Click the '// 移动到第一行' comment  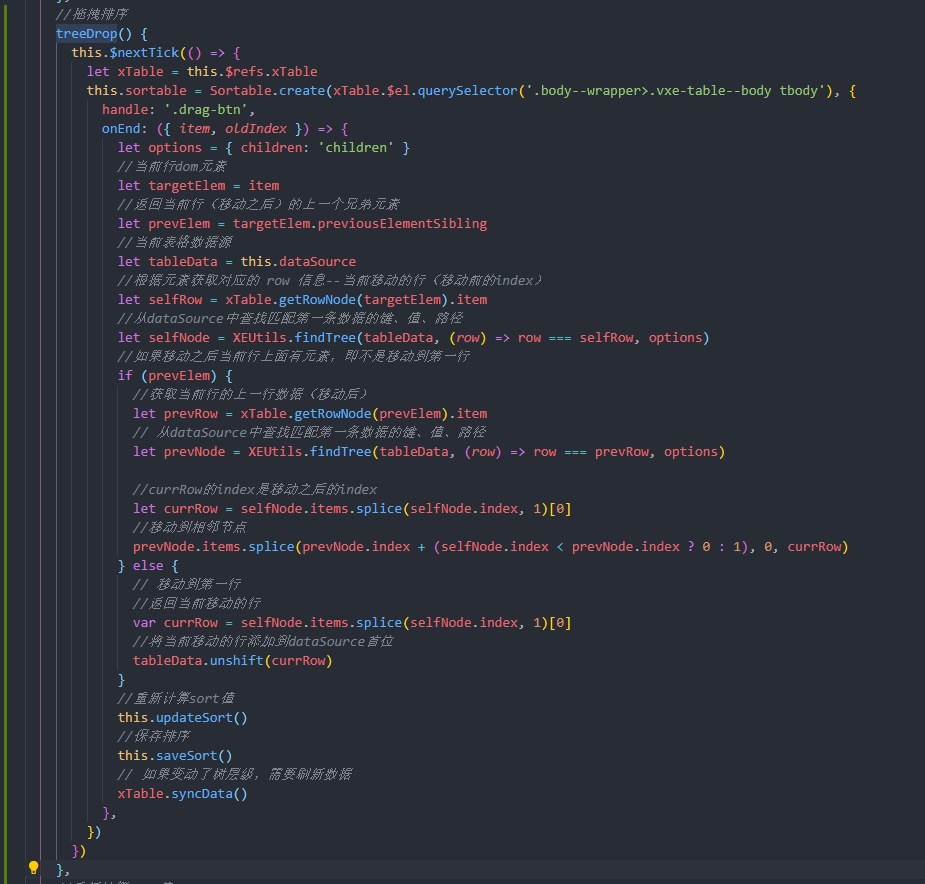(187, 584)
